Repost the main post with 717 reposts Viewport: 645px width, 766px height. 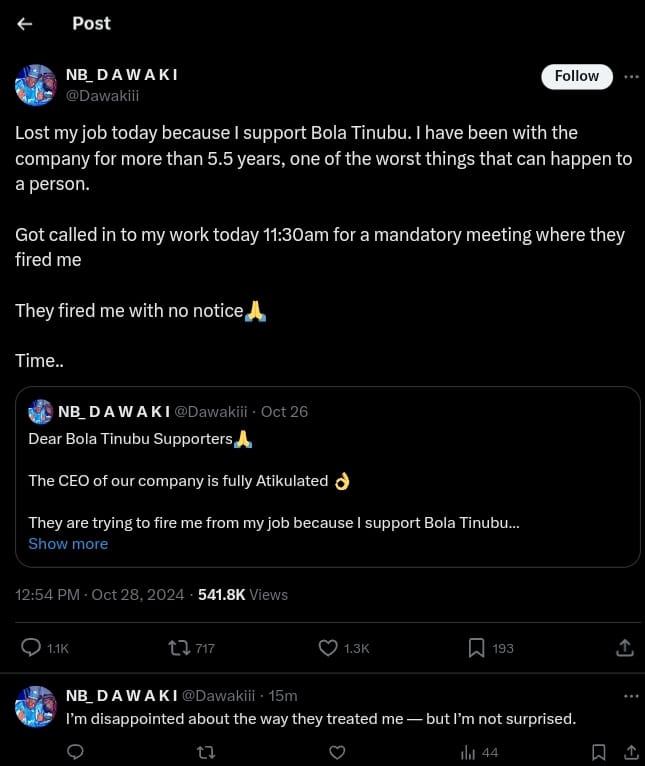click(180, 648)
